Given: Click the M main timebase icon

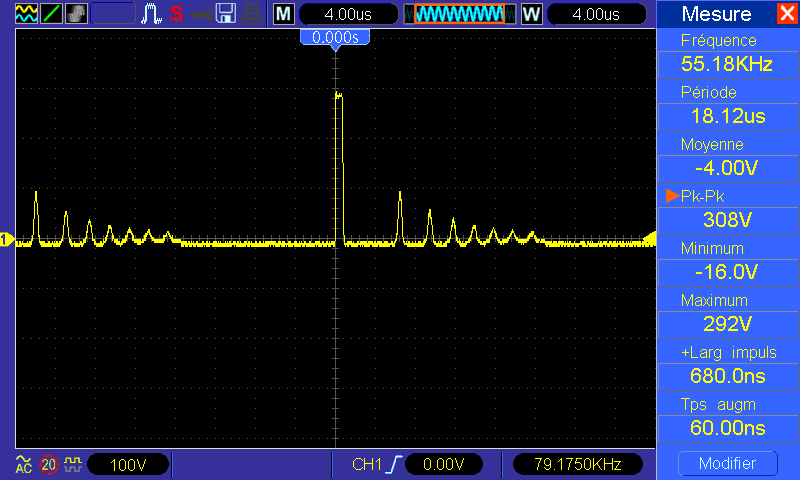Looking at the screenshot, I should pos(284,14).
